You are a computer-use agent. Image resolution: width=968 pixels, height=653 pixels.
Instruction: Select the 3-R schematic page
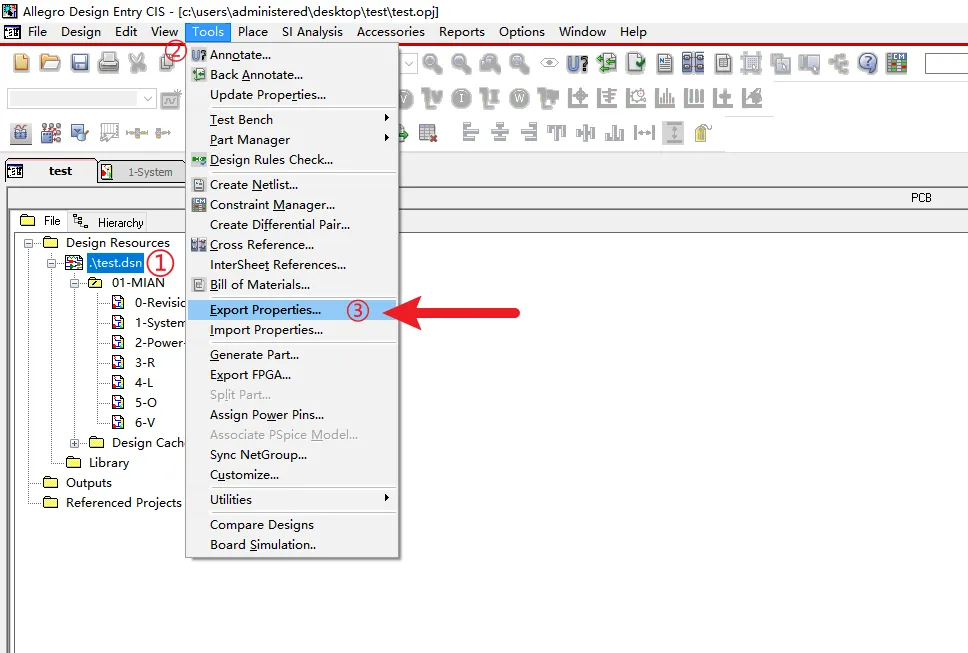click(x=144, y=363)
